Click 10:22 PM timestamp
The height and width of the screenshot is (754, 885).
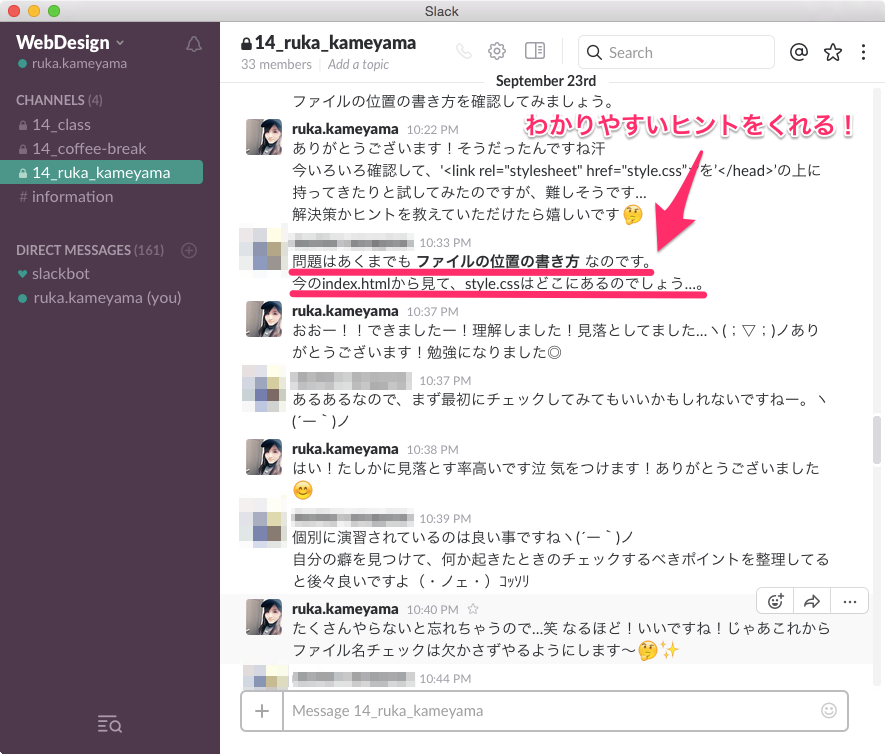pos(432,130)
